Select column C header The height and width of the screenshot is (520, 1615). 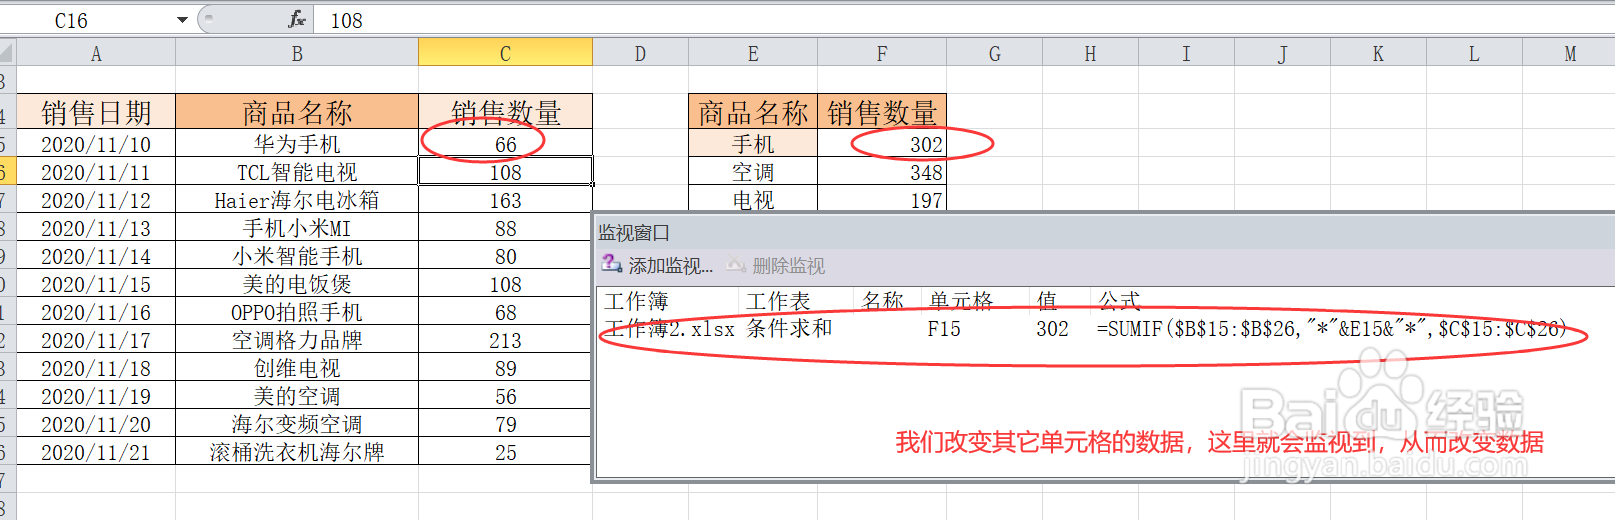click(x=505, y=53)
